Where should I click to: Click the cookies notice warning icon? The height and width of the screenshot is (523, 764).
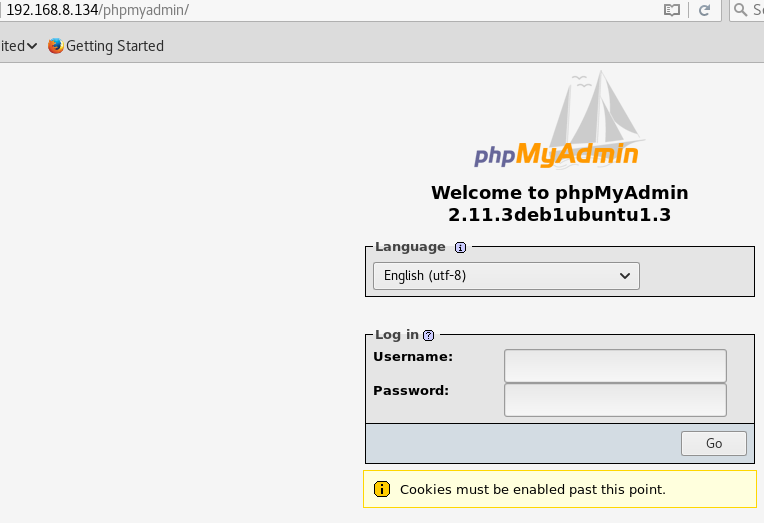[382, 489]
